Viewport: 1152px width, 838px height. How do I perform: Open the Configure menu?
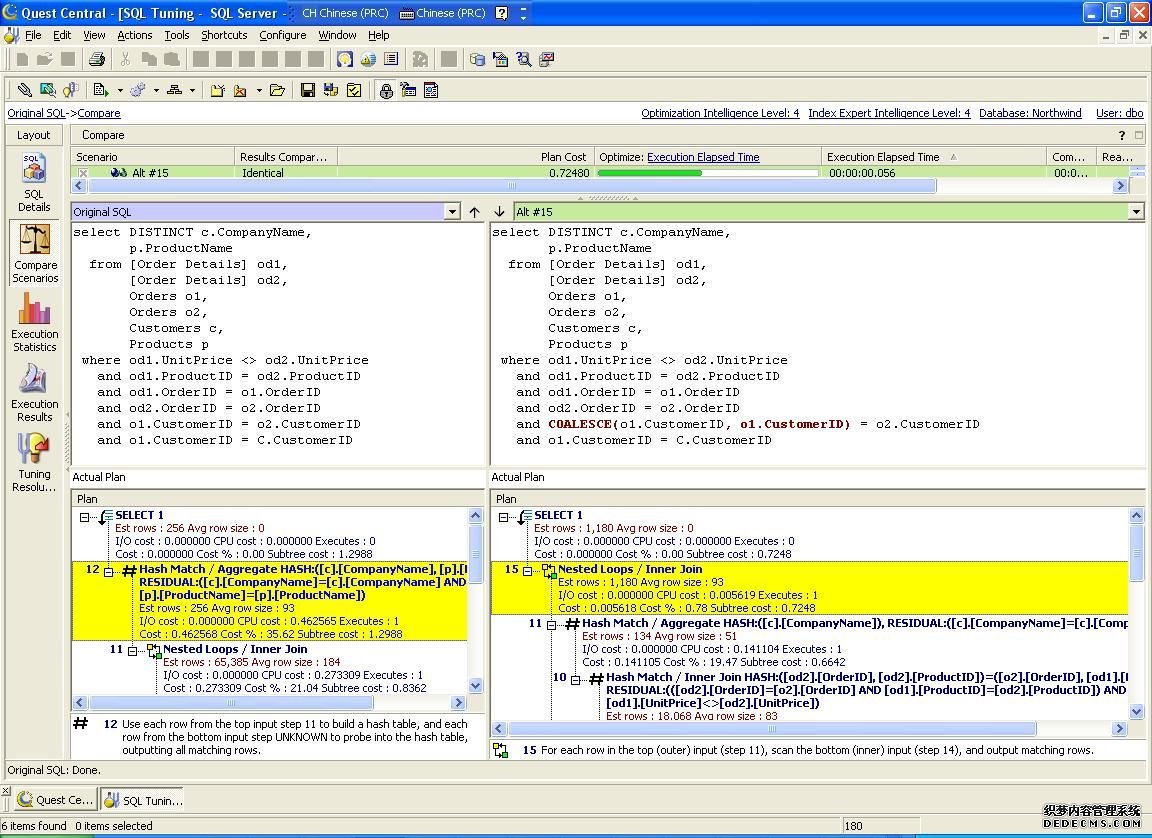tap(283, 35)
